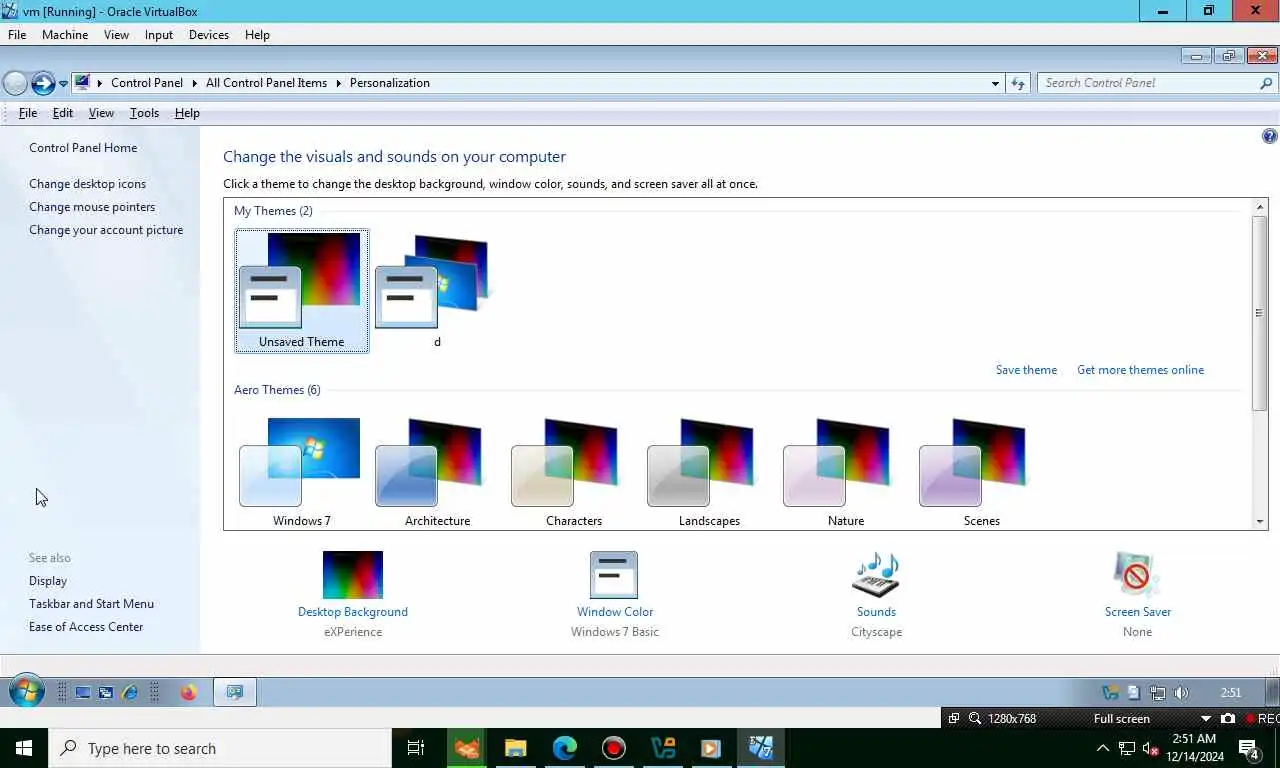The height and width of the screenshot is (768, 1280).
Task: Open Desktop Background settings icon
Action: coord(353,575)
